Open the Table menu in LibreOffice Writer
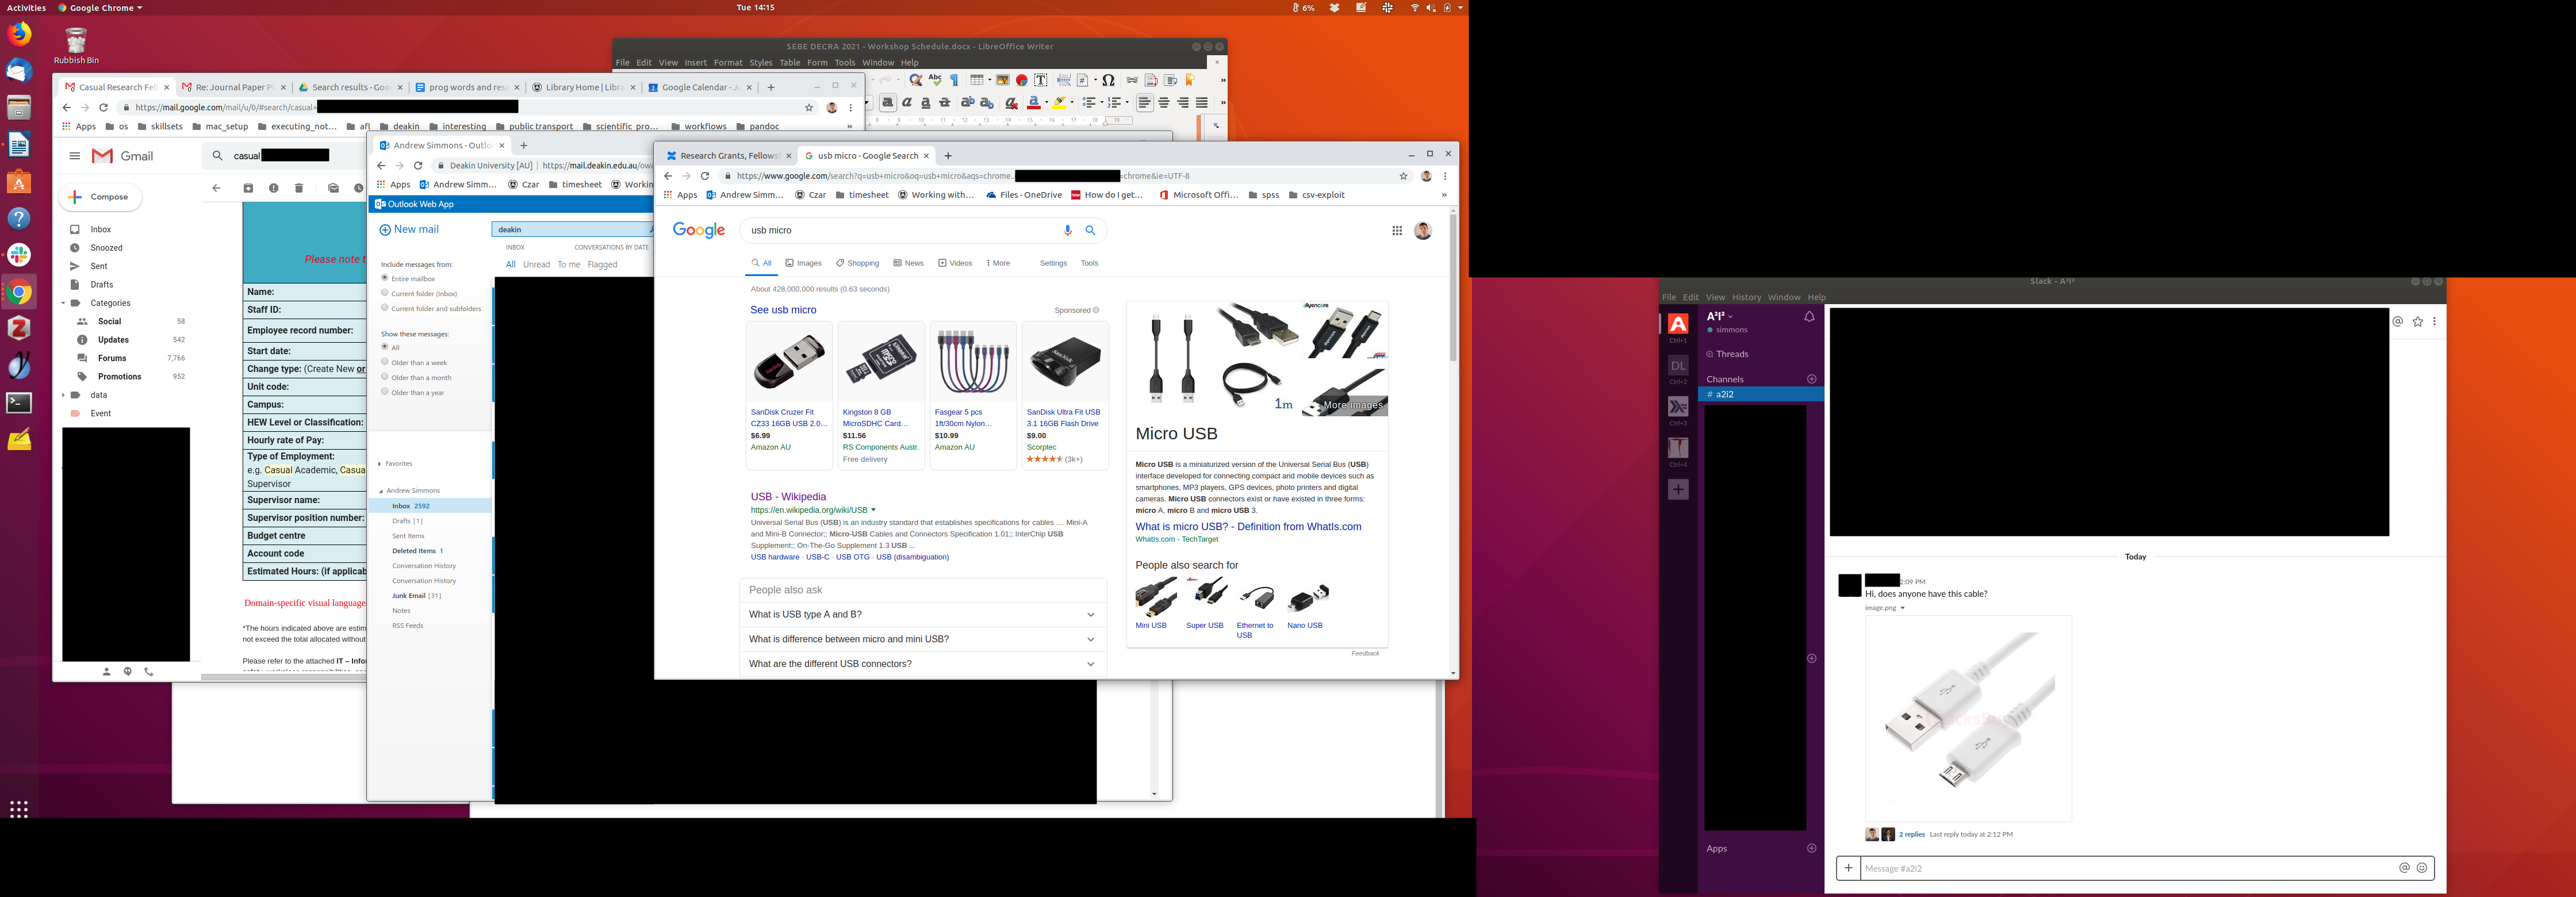 (789, 62)
